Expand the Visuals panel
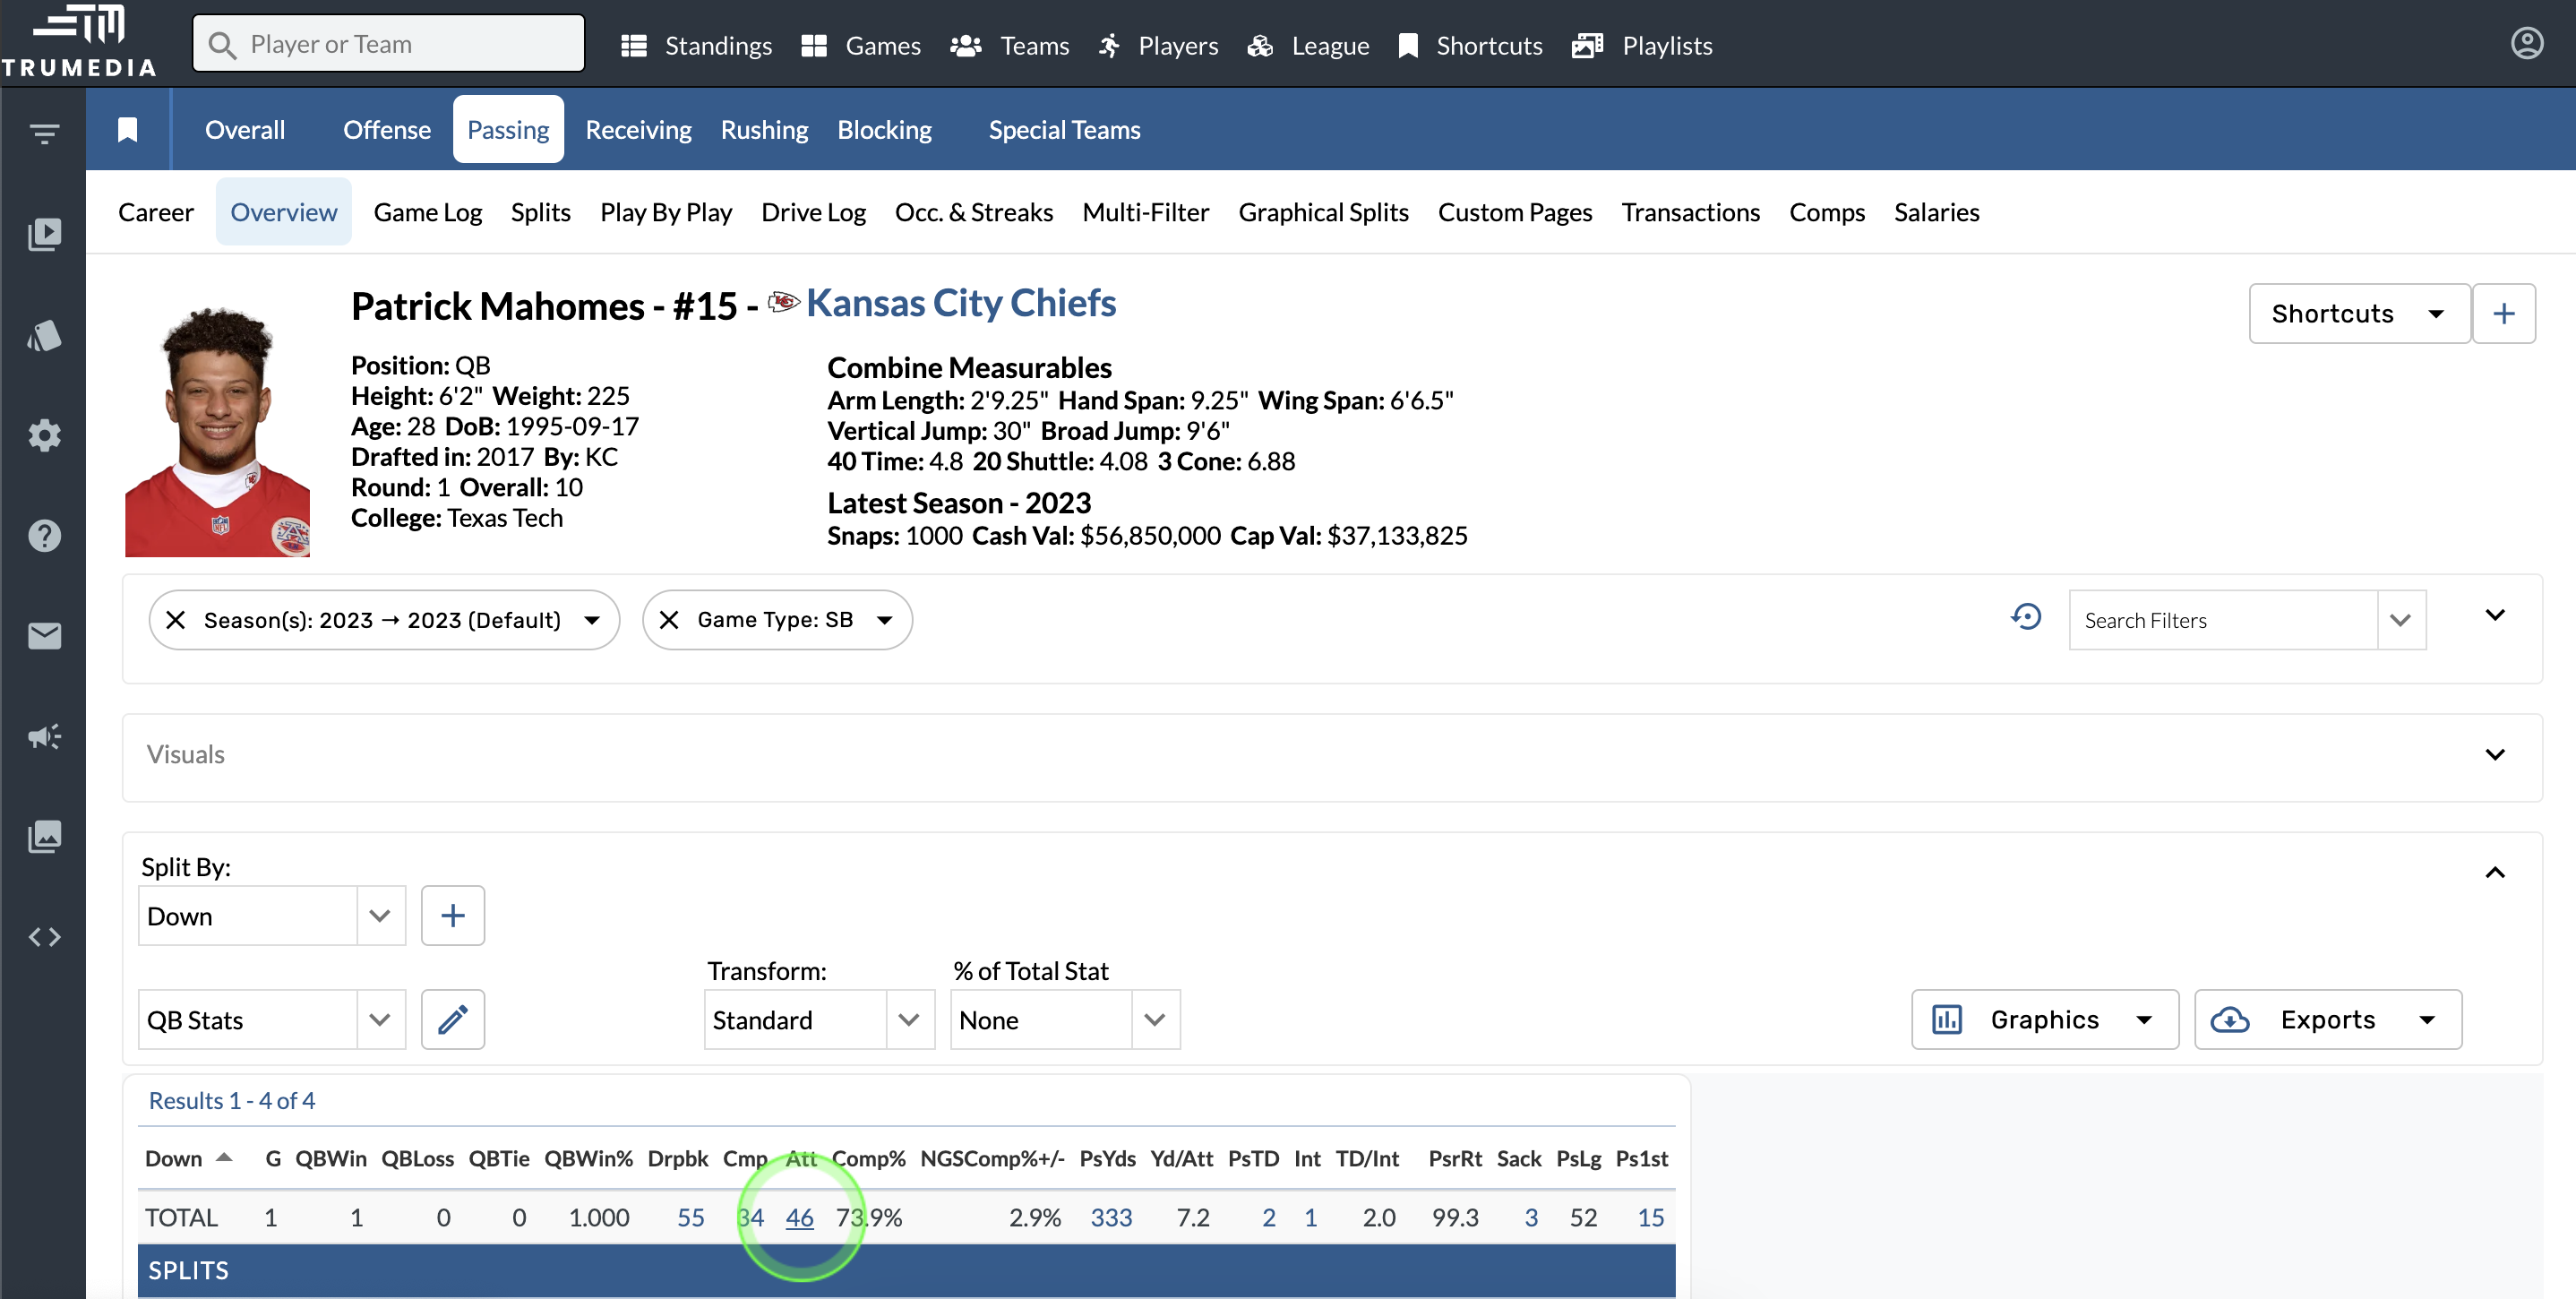The width and height of the screenshot is (2576, 1299). [x=2494, y=755]
